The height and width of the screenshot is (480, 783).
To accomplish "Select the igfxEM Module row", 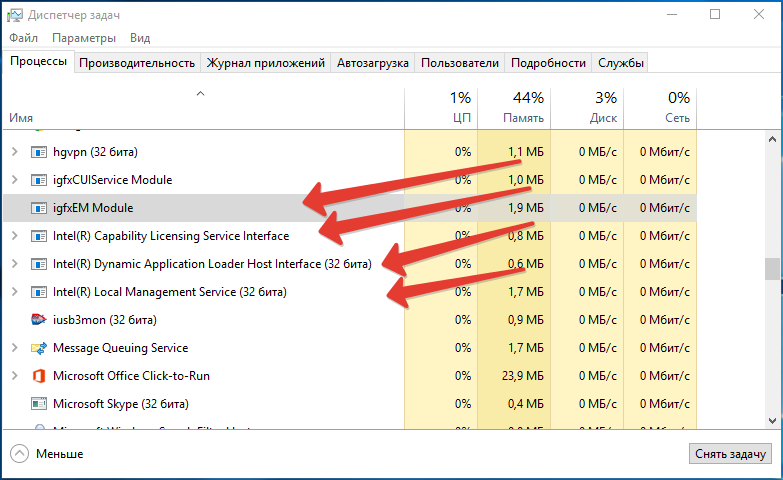I will (x=350, y=208).
